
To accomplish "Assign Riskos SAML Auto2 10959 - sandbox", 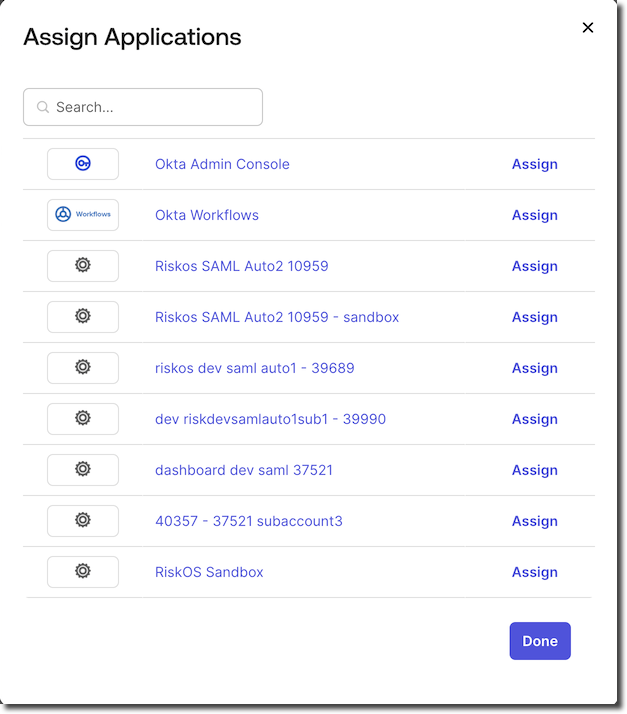I will (x=535, y=317).
